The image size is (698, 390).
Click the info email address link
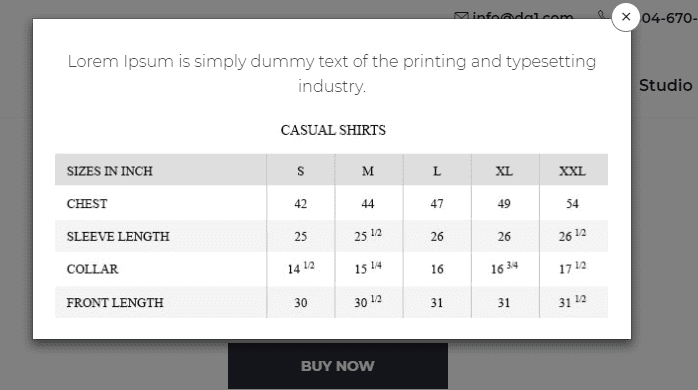[523, 16]
